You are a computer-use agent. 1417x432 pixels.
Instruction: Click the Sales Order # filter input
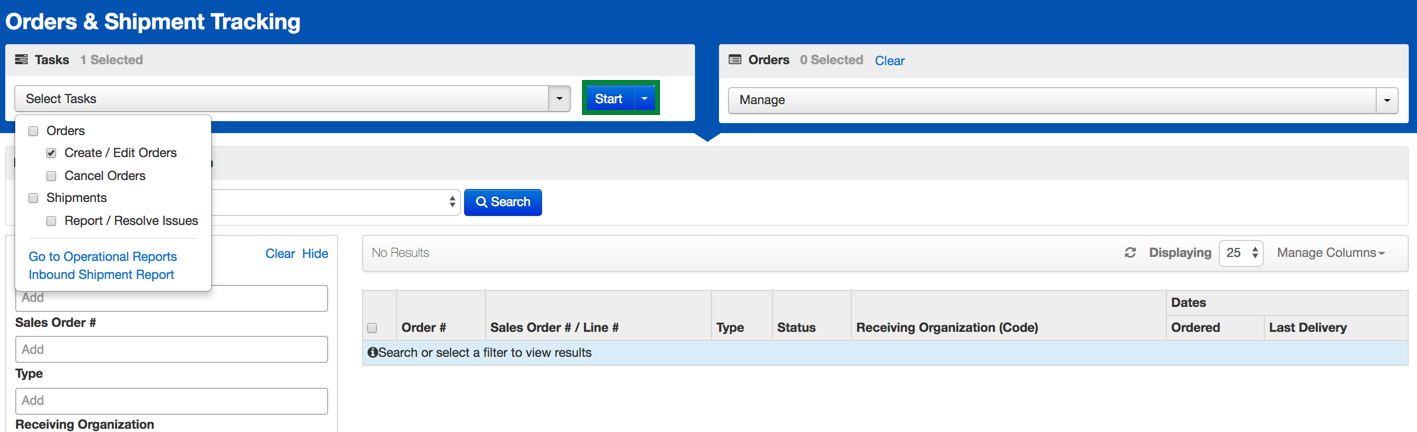[x=172, y=349]
